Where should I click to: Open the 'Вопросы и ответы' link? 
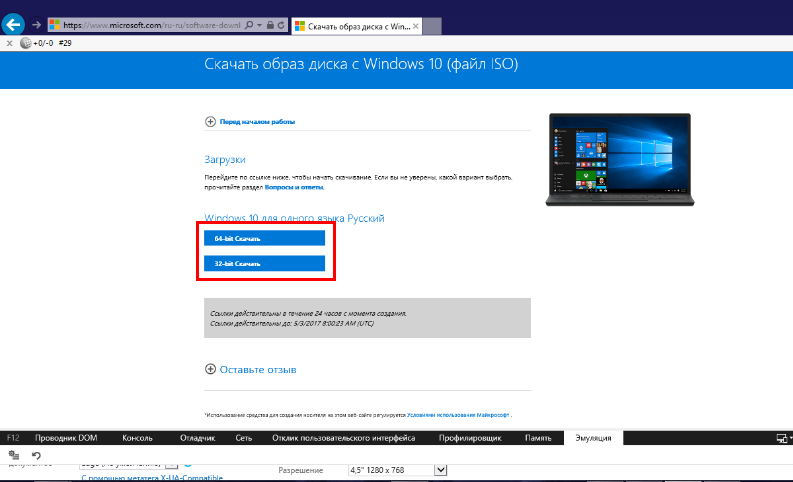coord(294,187)
